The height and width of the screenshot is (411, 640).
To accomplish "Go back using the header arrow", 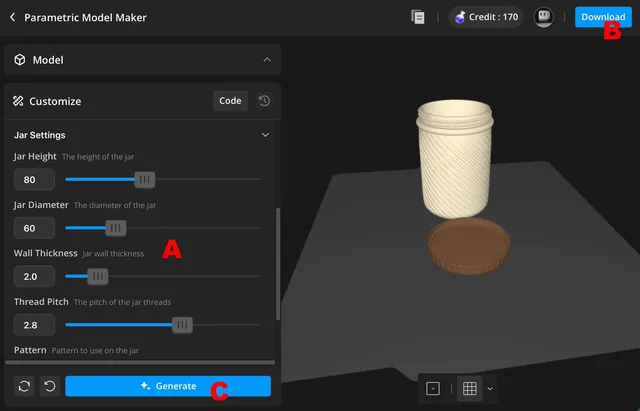I will click(x=12, y=17).
